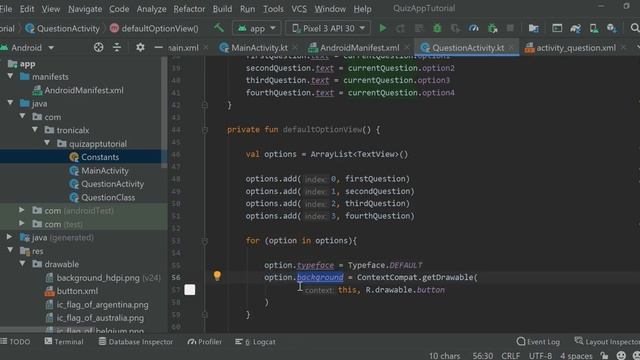Click the stop square toolbar icon

(x=510, y=28)
